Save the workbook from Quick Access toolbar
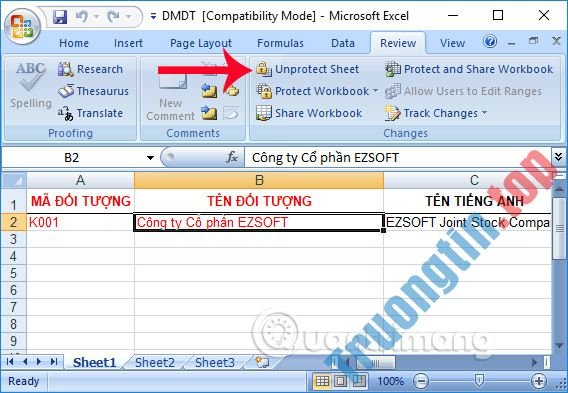The width and height of the screenshot is (568, 393). [x=60, y=17]
